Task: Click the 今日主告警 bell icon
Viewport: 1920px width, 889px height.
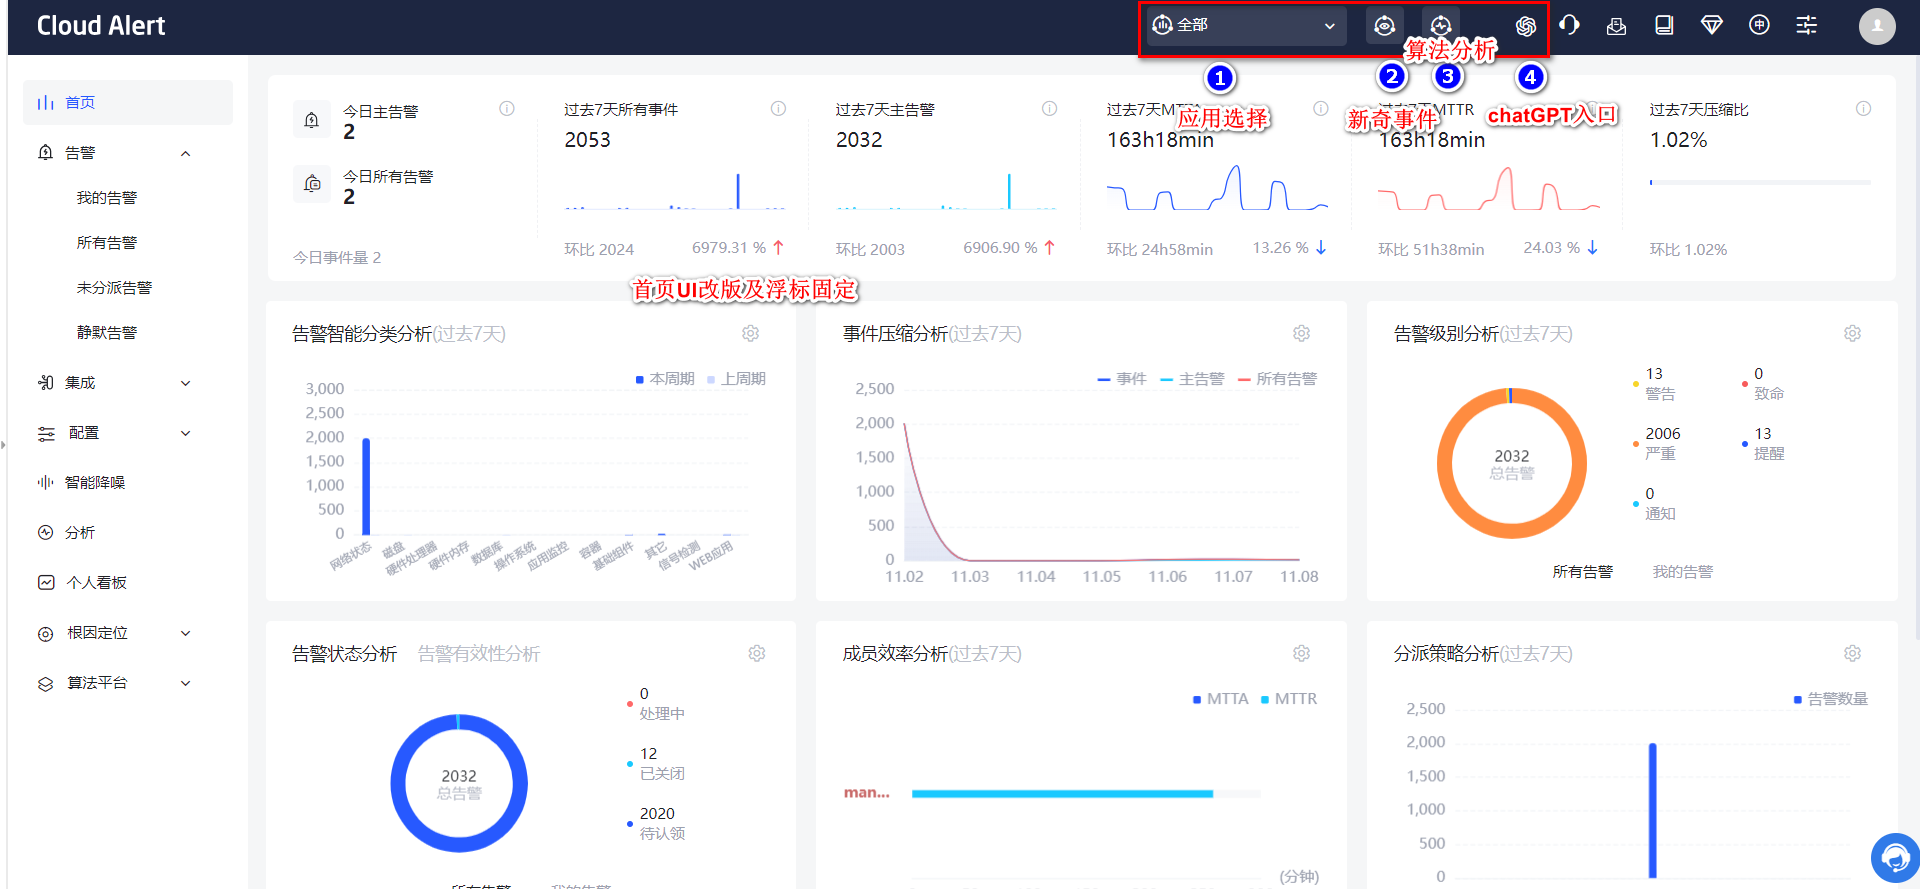Action: pyautogui.click(x=312, y=120)
